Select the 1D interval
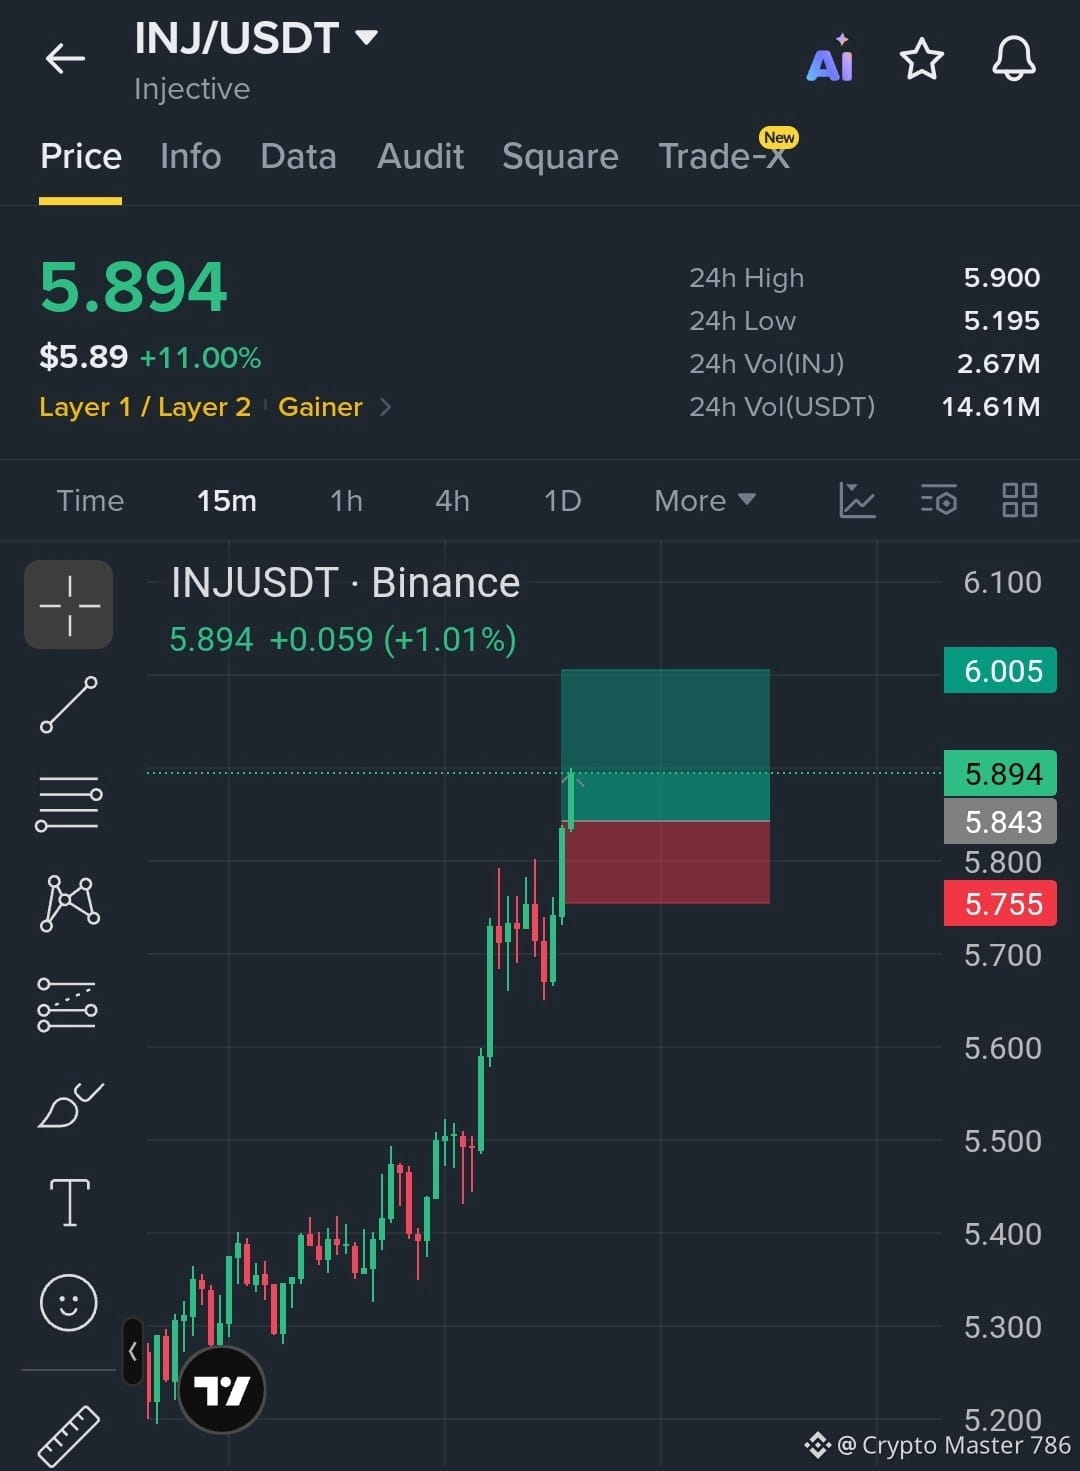The height and width of the screenshot is (1471, 1080). tap(562, 500)
